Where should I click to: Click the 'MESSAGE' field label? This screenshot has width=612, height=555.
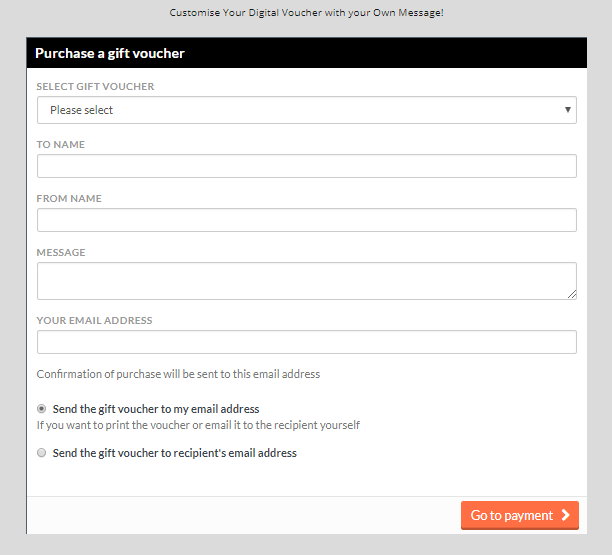(x=61, y=253)
